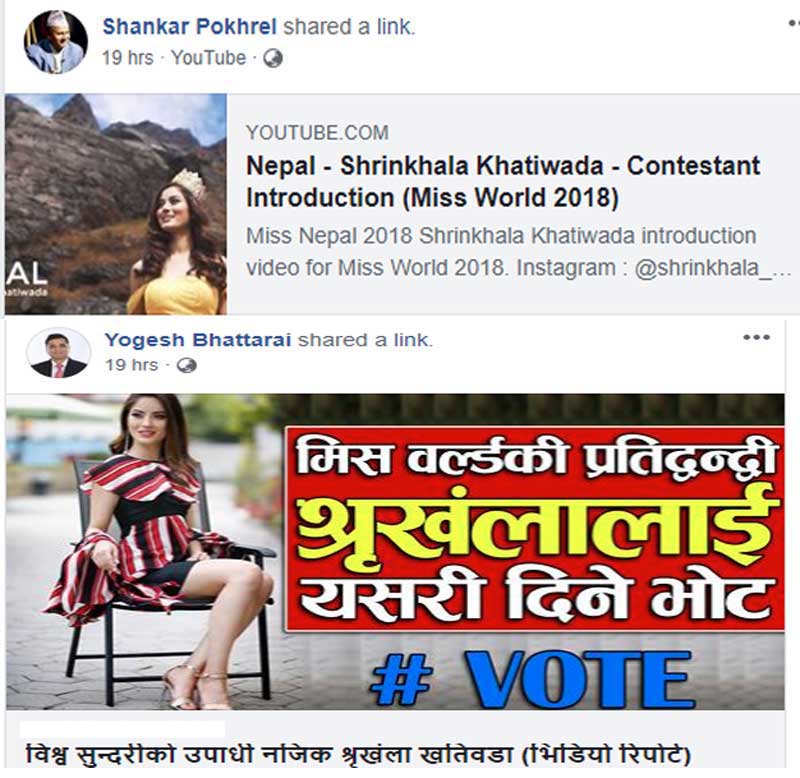Open the options menu on Shankar Pokhrel's post

tap(794, 23)
